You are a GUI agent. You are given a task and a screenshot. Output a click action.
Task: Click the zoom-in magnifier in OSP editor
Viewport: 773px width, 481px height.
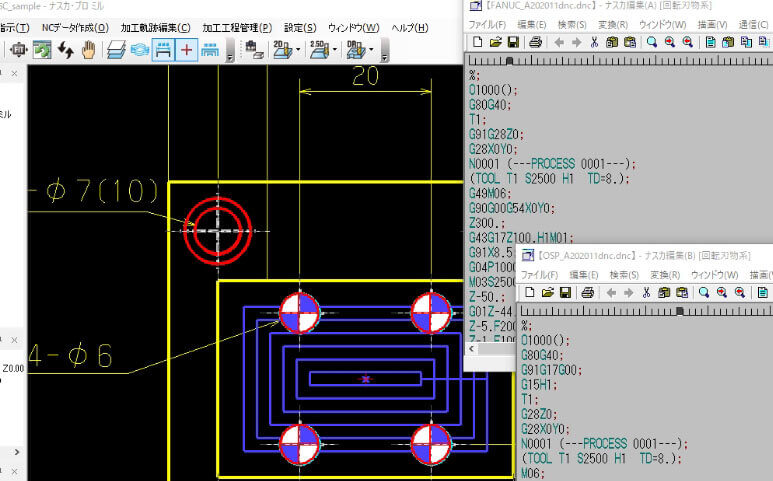721,292
